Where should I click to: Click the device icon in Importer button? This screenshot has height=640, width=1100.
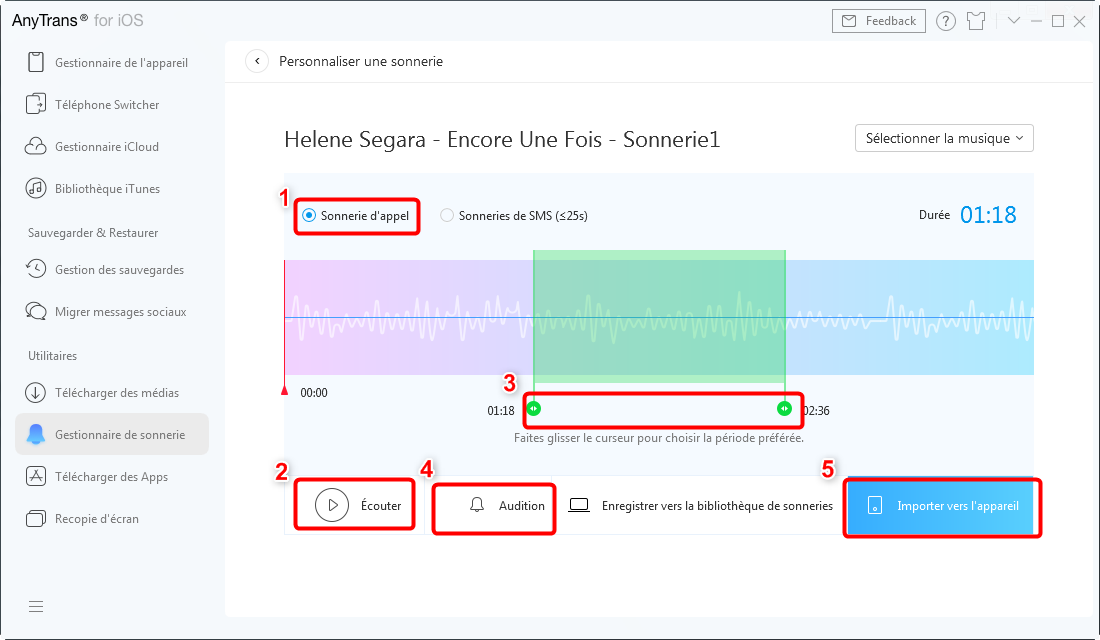[875, 505]
